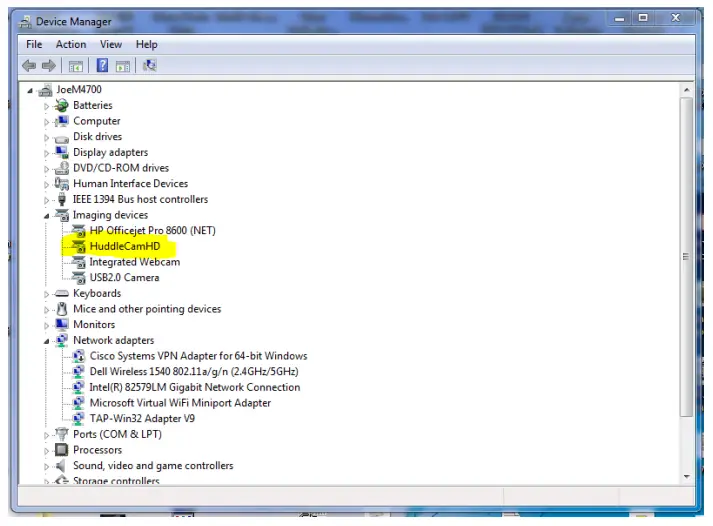Click the Sound, video and game controllers icon
Image resolution: width=713 pixels, height=526 pixels.
60,466
